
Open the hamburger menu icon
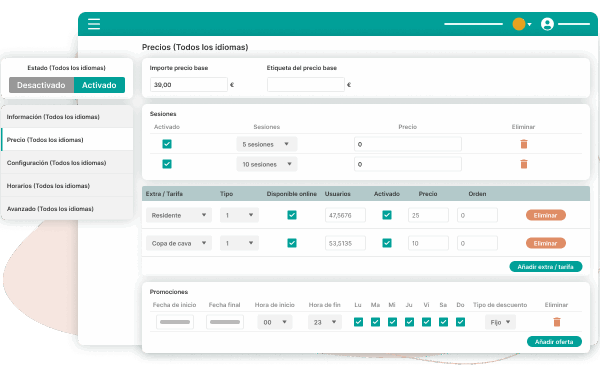94,24
